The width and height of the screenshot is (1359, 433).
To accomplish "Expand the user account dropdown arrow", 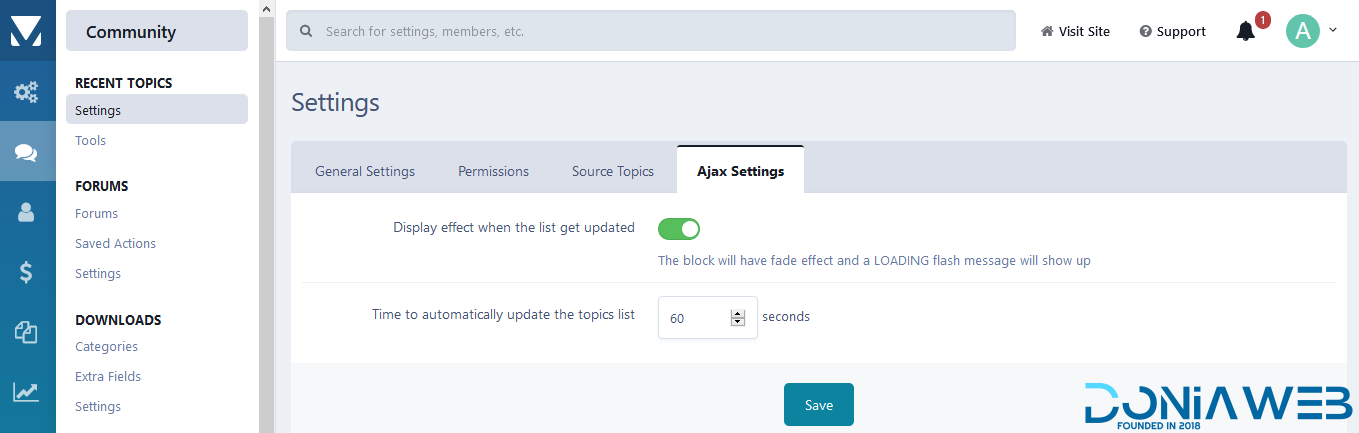I will 1333,30.
